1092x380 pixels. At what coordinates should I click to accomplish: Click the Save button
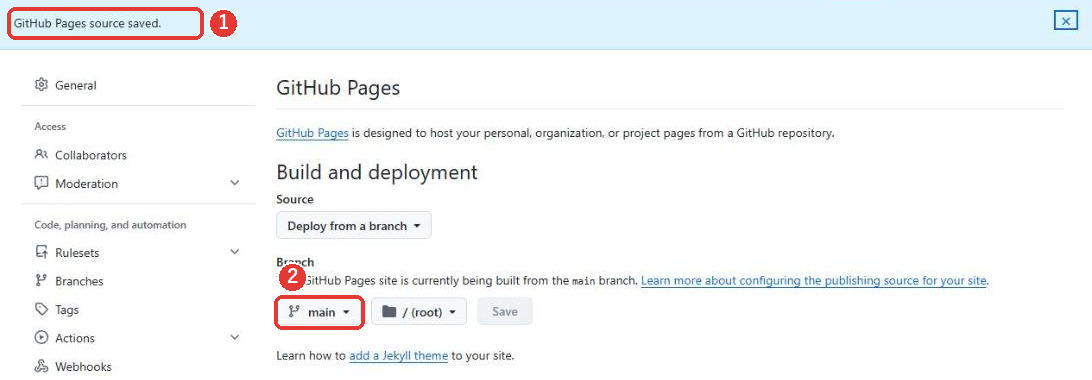point(505,312)
